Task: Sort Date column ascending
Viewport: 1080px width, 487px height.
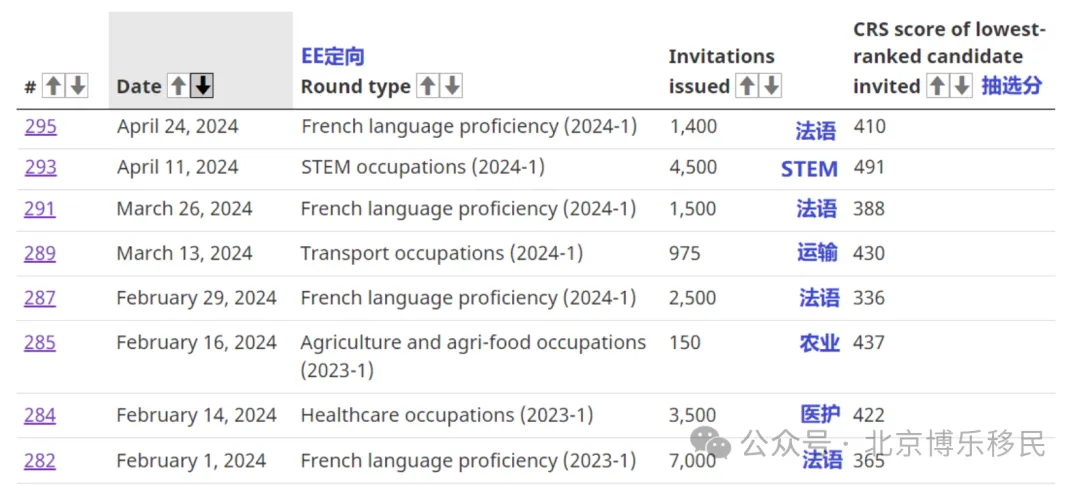Action: pos(178,86)
